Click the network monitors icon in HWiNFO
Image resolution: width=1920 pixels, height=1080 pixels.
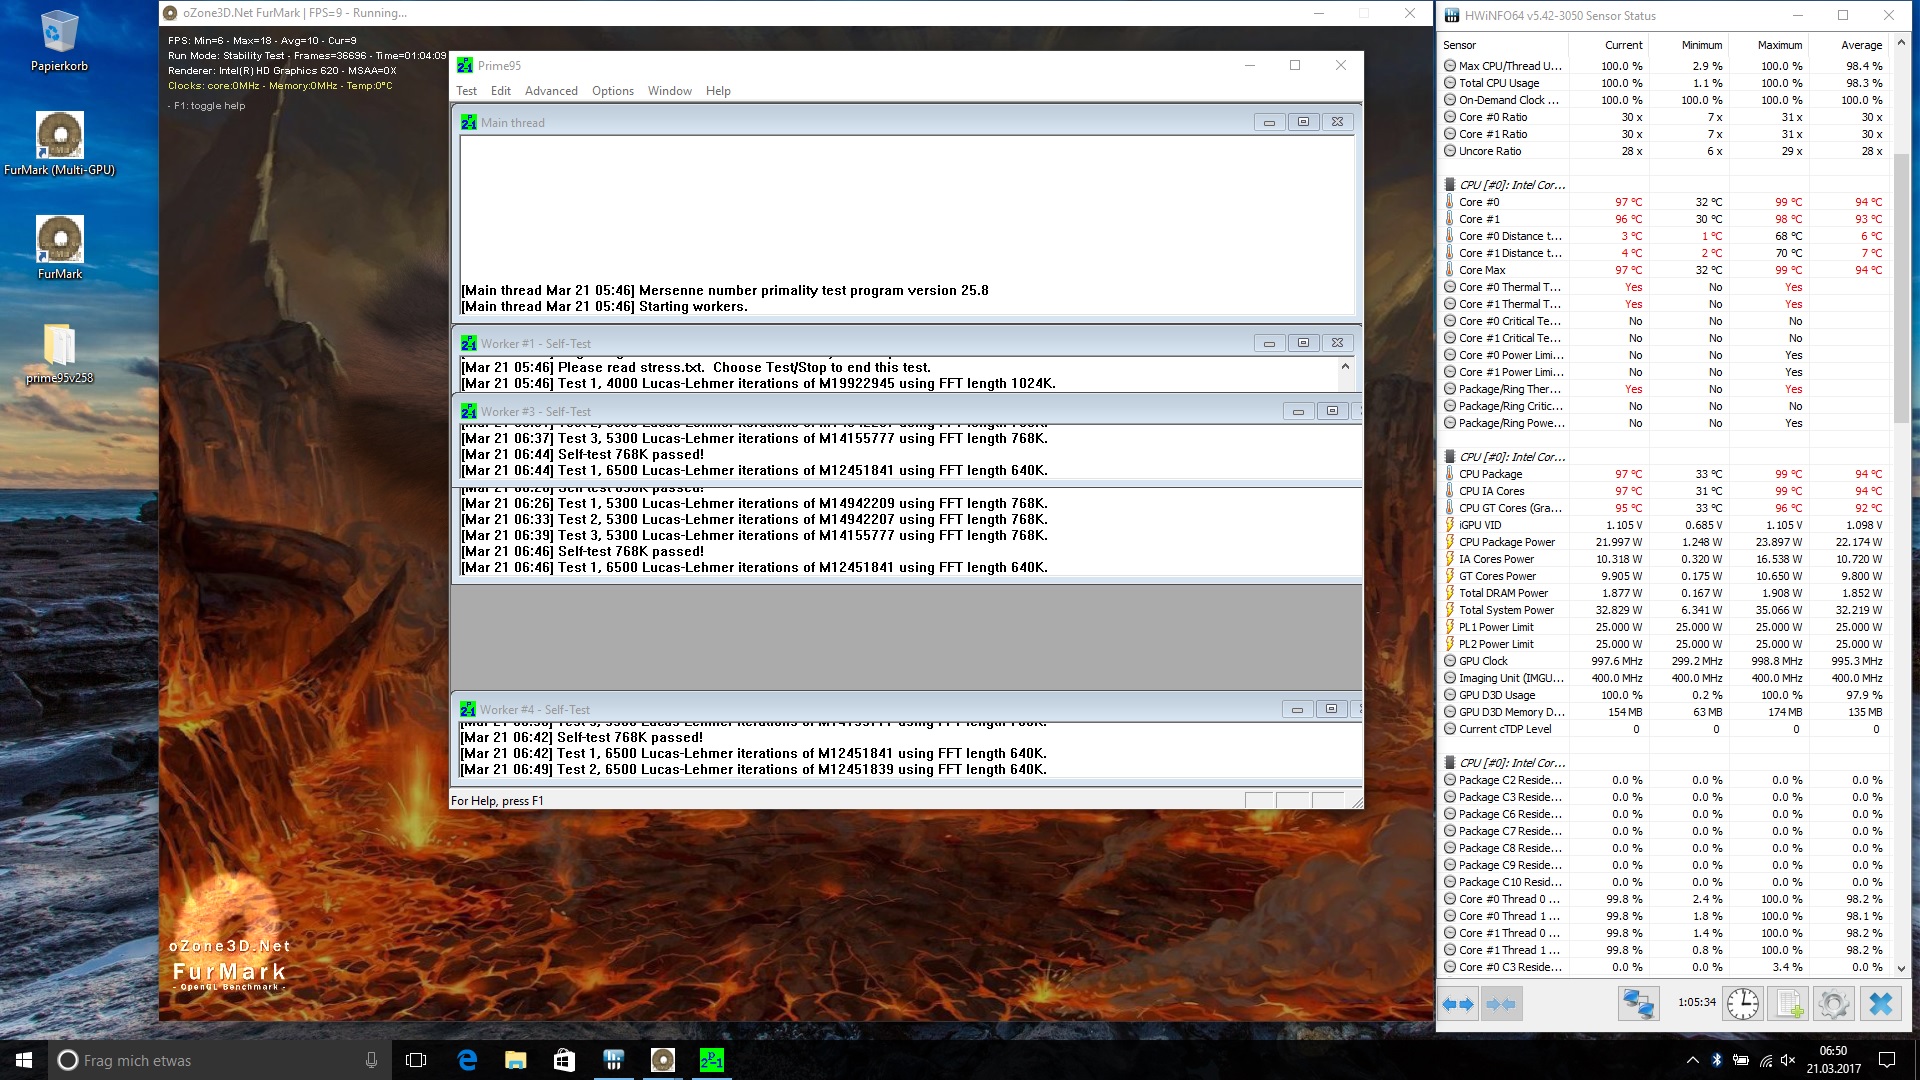[x=1639, y=1004]
